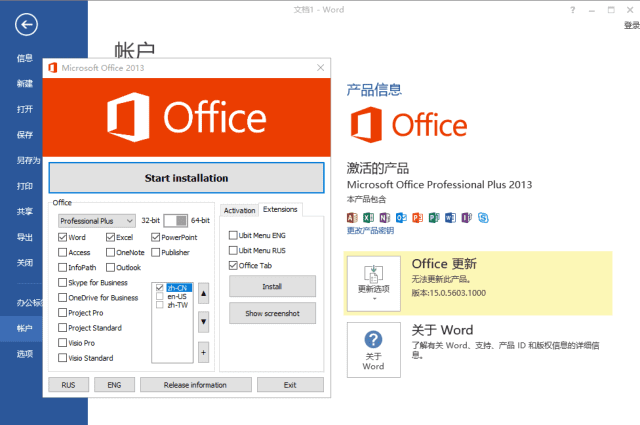
Task: Select 打印 in Word sidebar
Action: [25, 186]
